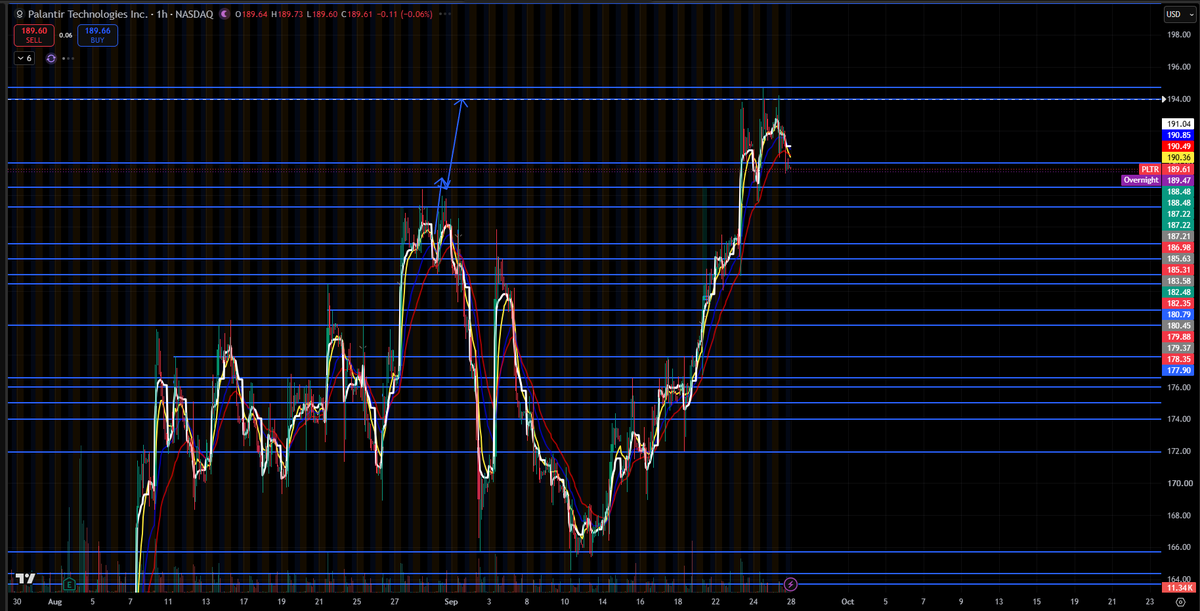Click the symbol logo before Palantir name
The width and height of the screenshot is (1200, 611).
click(19, 13)
